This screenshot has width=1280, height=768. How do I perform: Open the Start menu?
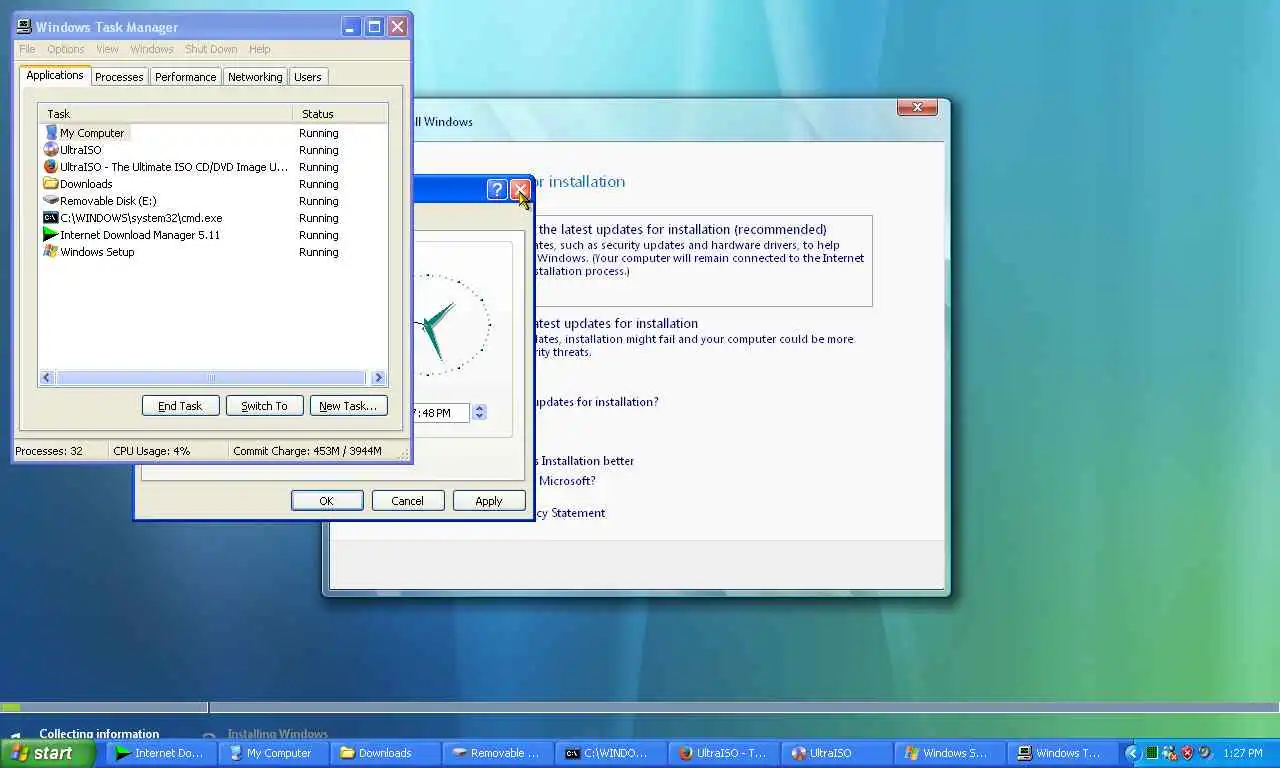48,753
